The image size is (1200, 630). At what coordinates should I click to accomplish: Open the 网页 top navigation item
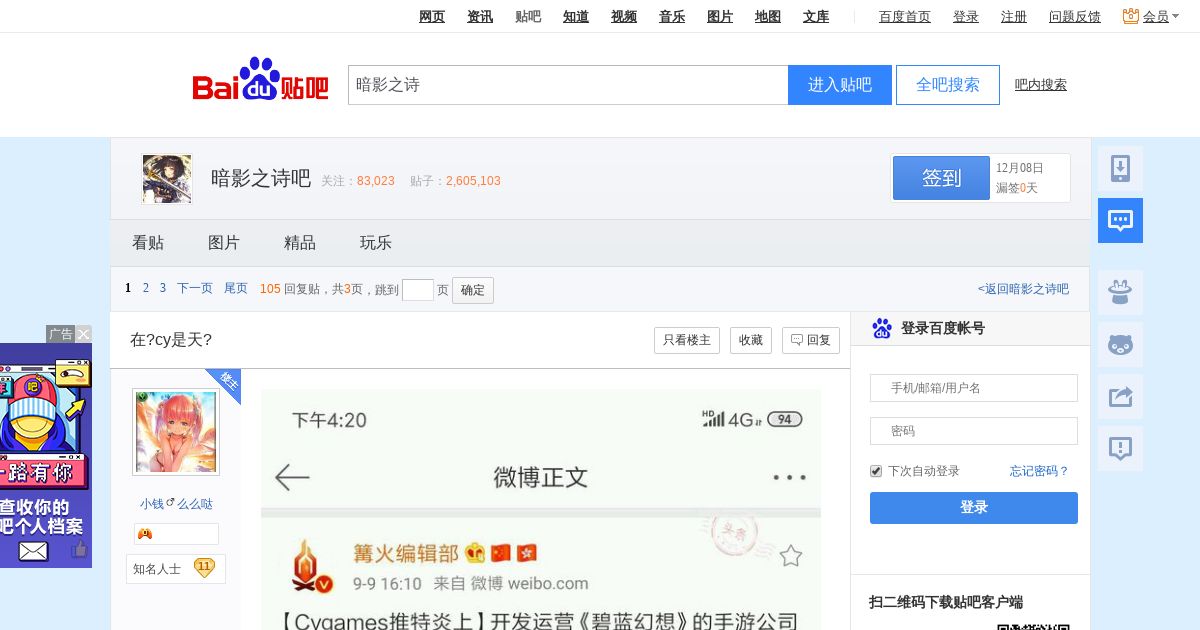(x=432, y=16)
